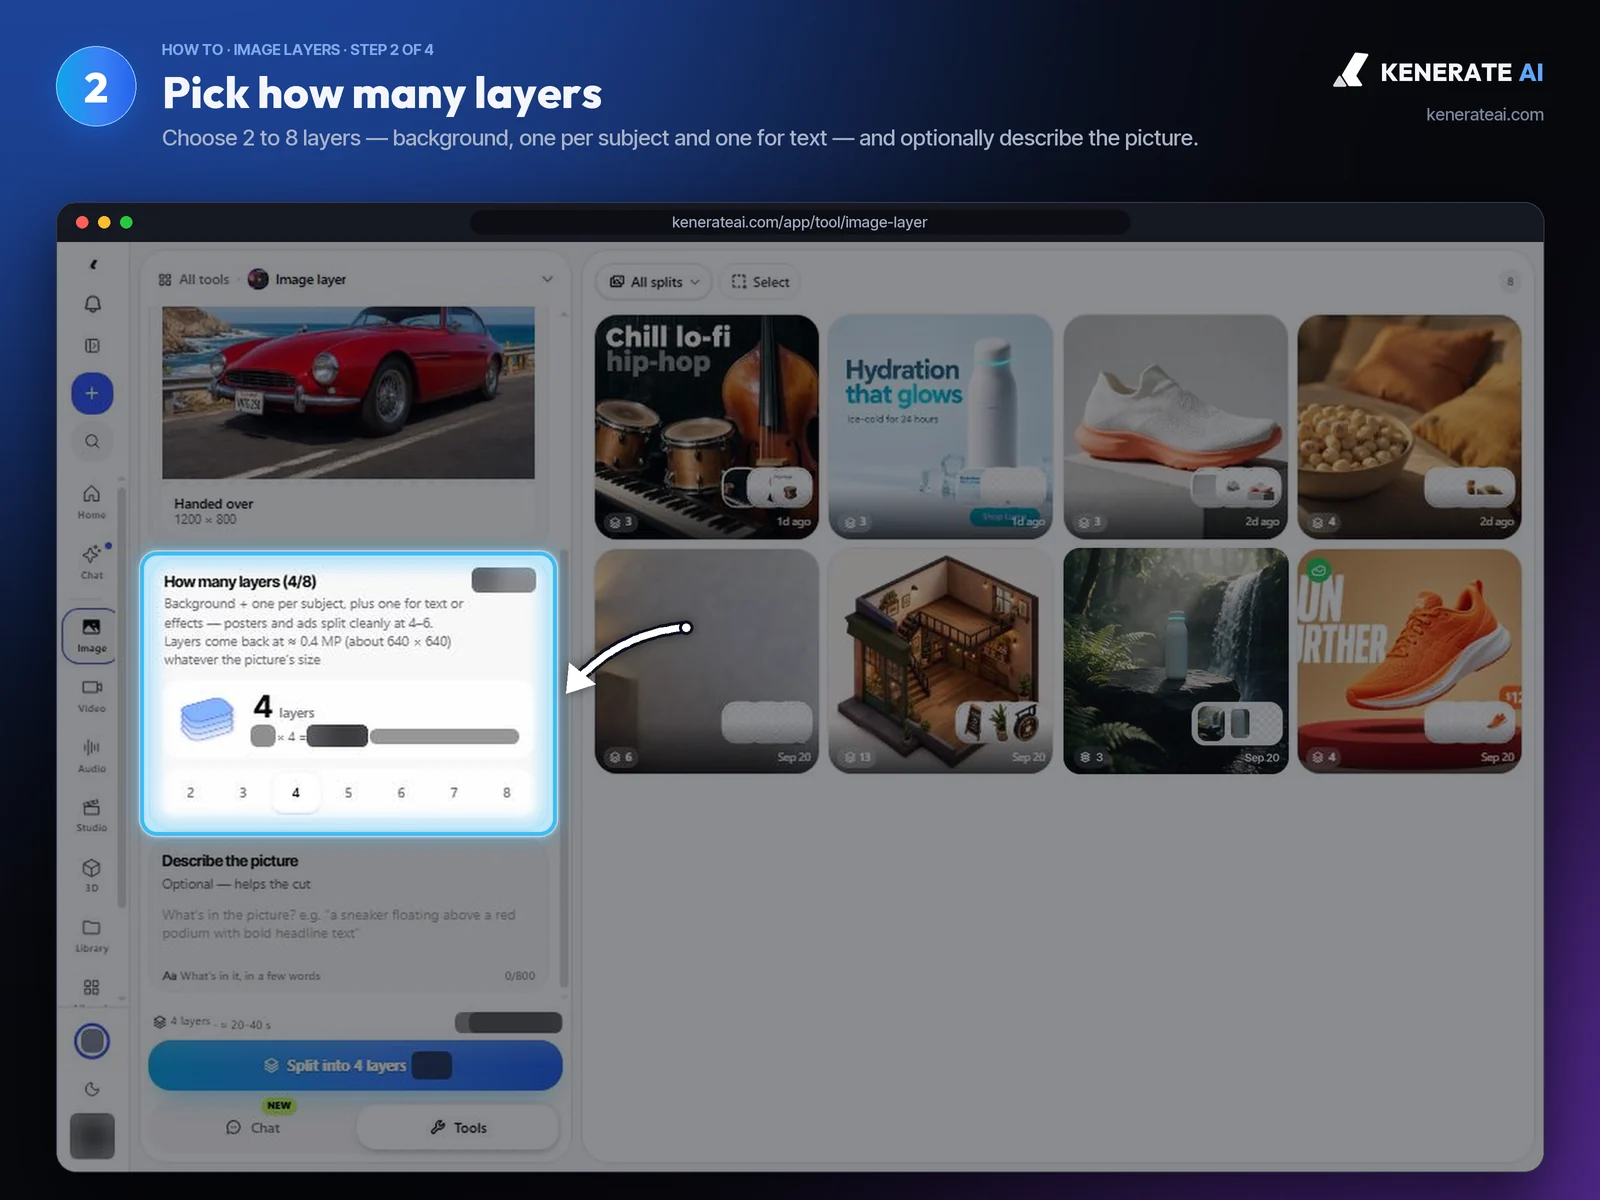Screen dimensions: 1600x1200
Task: Click the blue plus create button
Action: (x=92, y=393)
